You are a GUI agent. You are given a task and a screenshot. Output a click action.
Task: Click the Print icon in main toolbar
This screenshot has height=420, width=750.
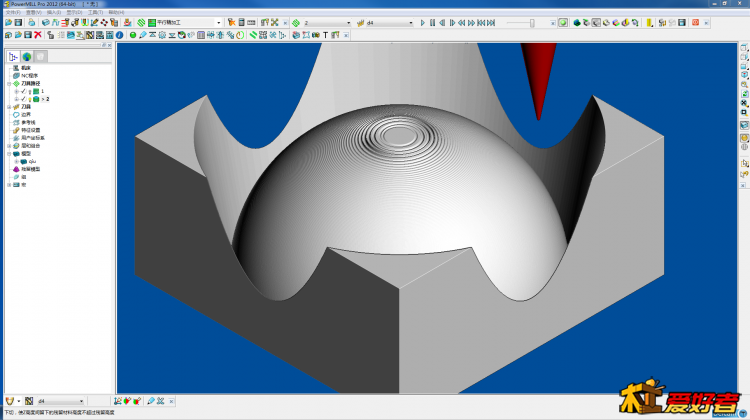click(x=32, y=22)
